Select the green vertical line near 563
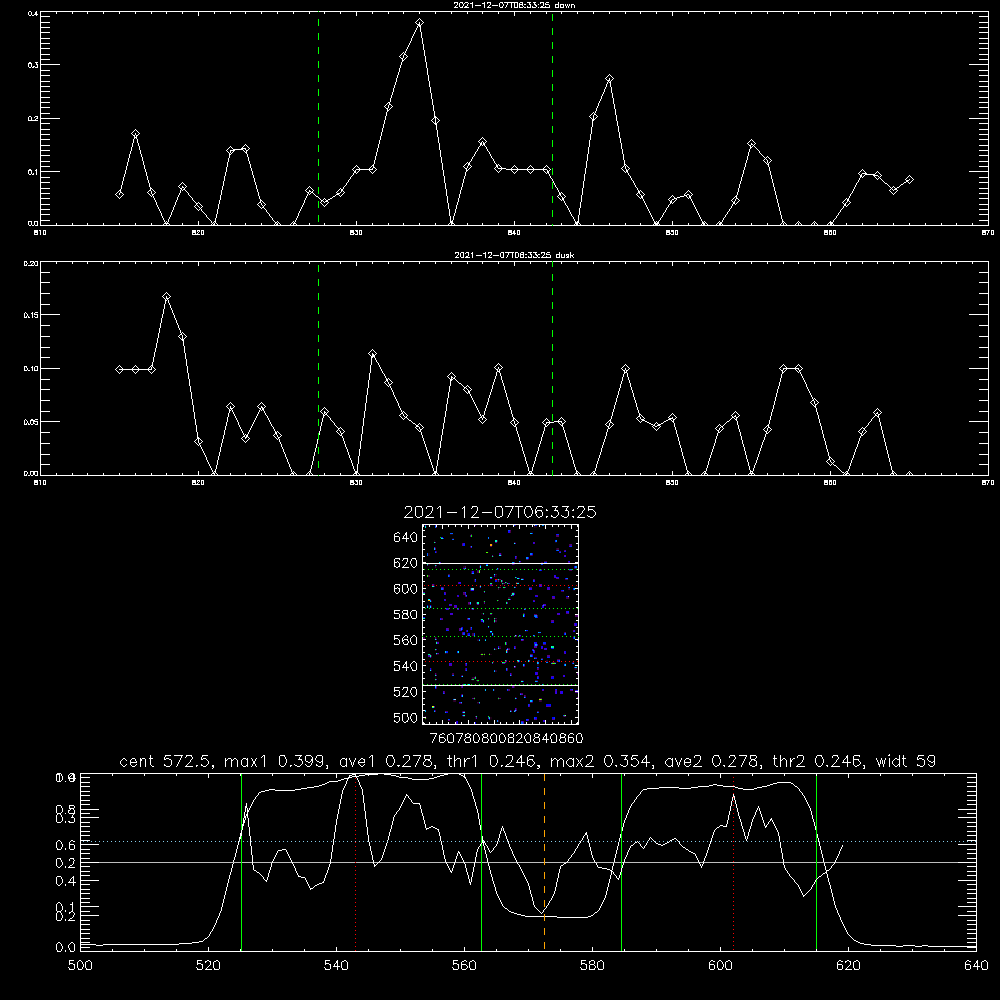The image size is (1000, 1000). click(481, 862)
